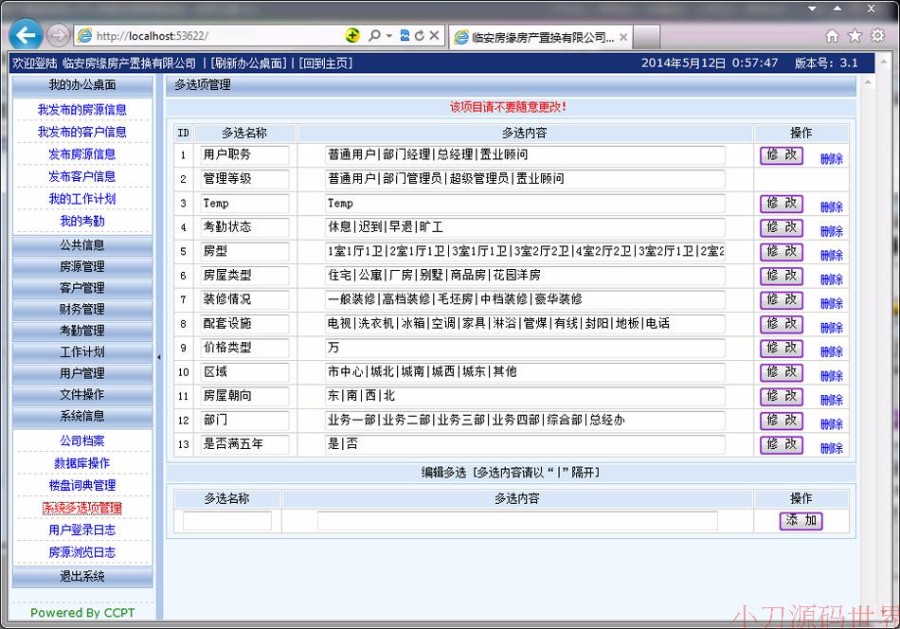Open 发布房源信息 in sidebar
The height and width of the screenshot is (629, 900).
tap(82, 154)
